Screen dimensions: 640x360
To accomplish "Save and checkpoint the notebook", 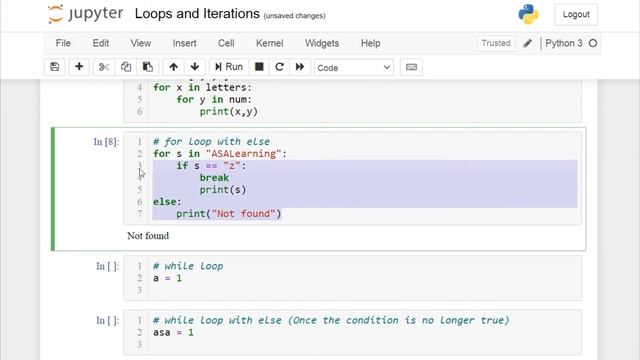I will 55,67.
